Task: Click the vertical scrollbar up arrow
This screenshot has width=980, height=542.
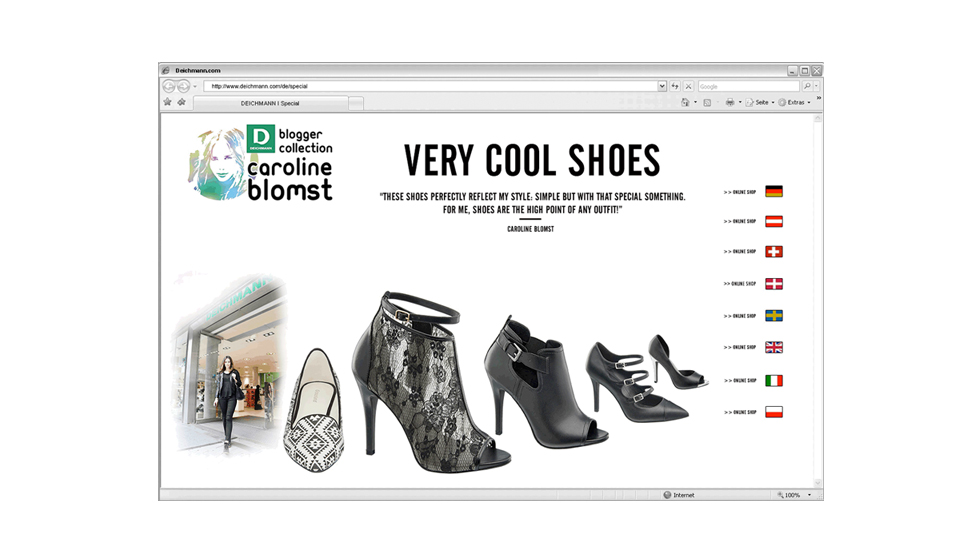Action: [818, 118]
